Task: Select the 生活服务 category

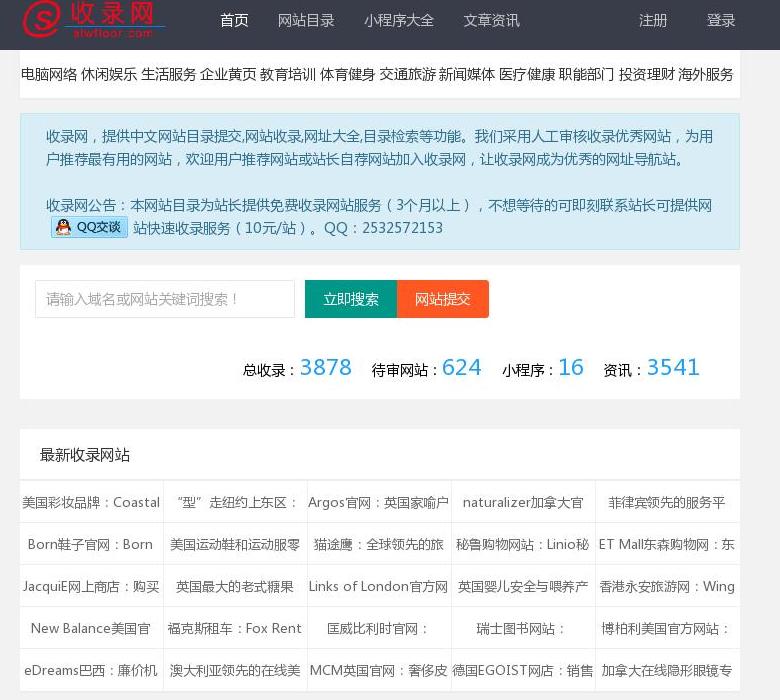Action: (169, 75)
